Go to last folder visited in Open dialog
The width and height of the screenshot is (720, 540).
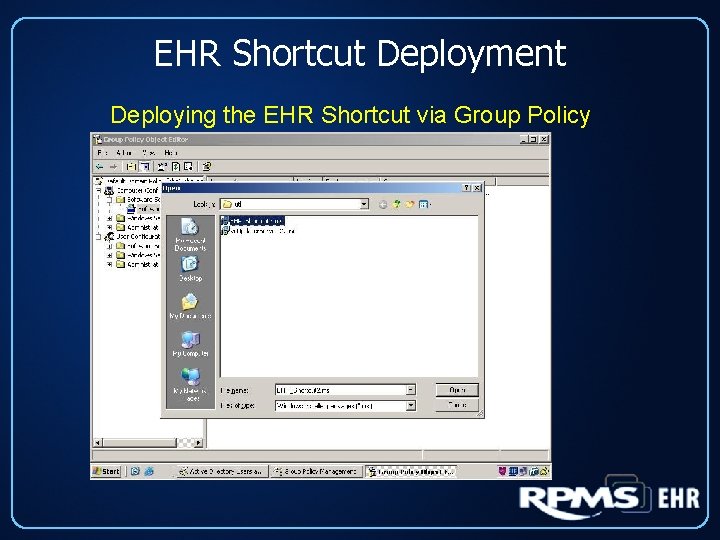click(383, 205)
